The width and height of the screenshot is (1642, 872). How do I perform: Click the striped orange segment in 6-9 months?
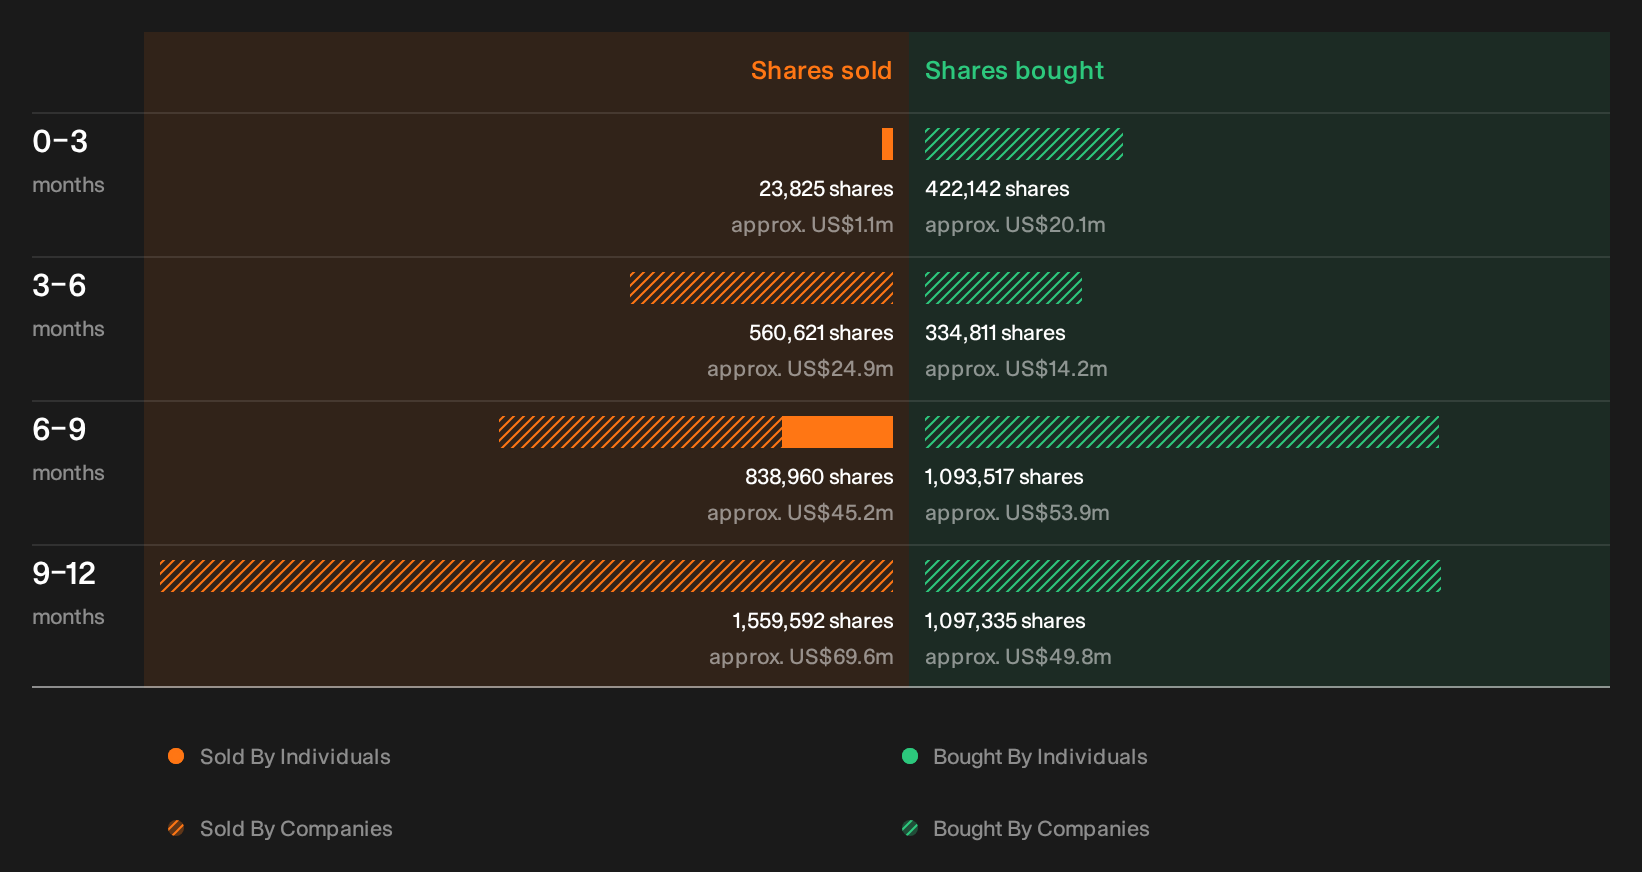[x=640, y=432]
